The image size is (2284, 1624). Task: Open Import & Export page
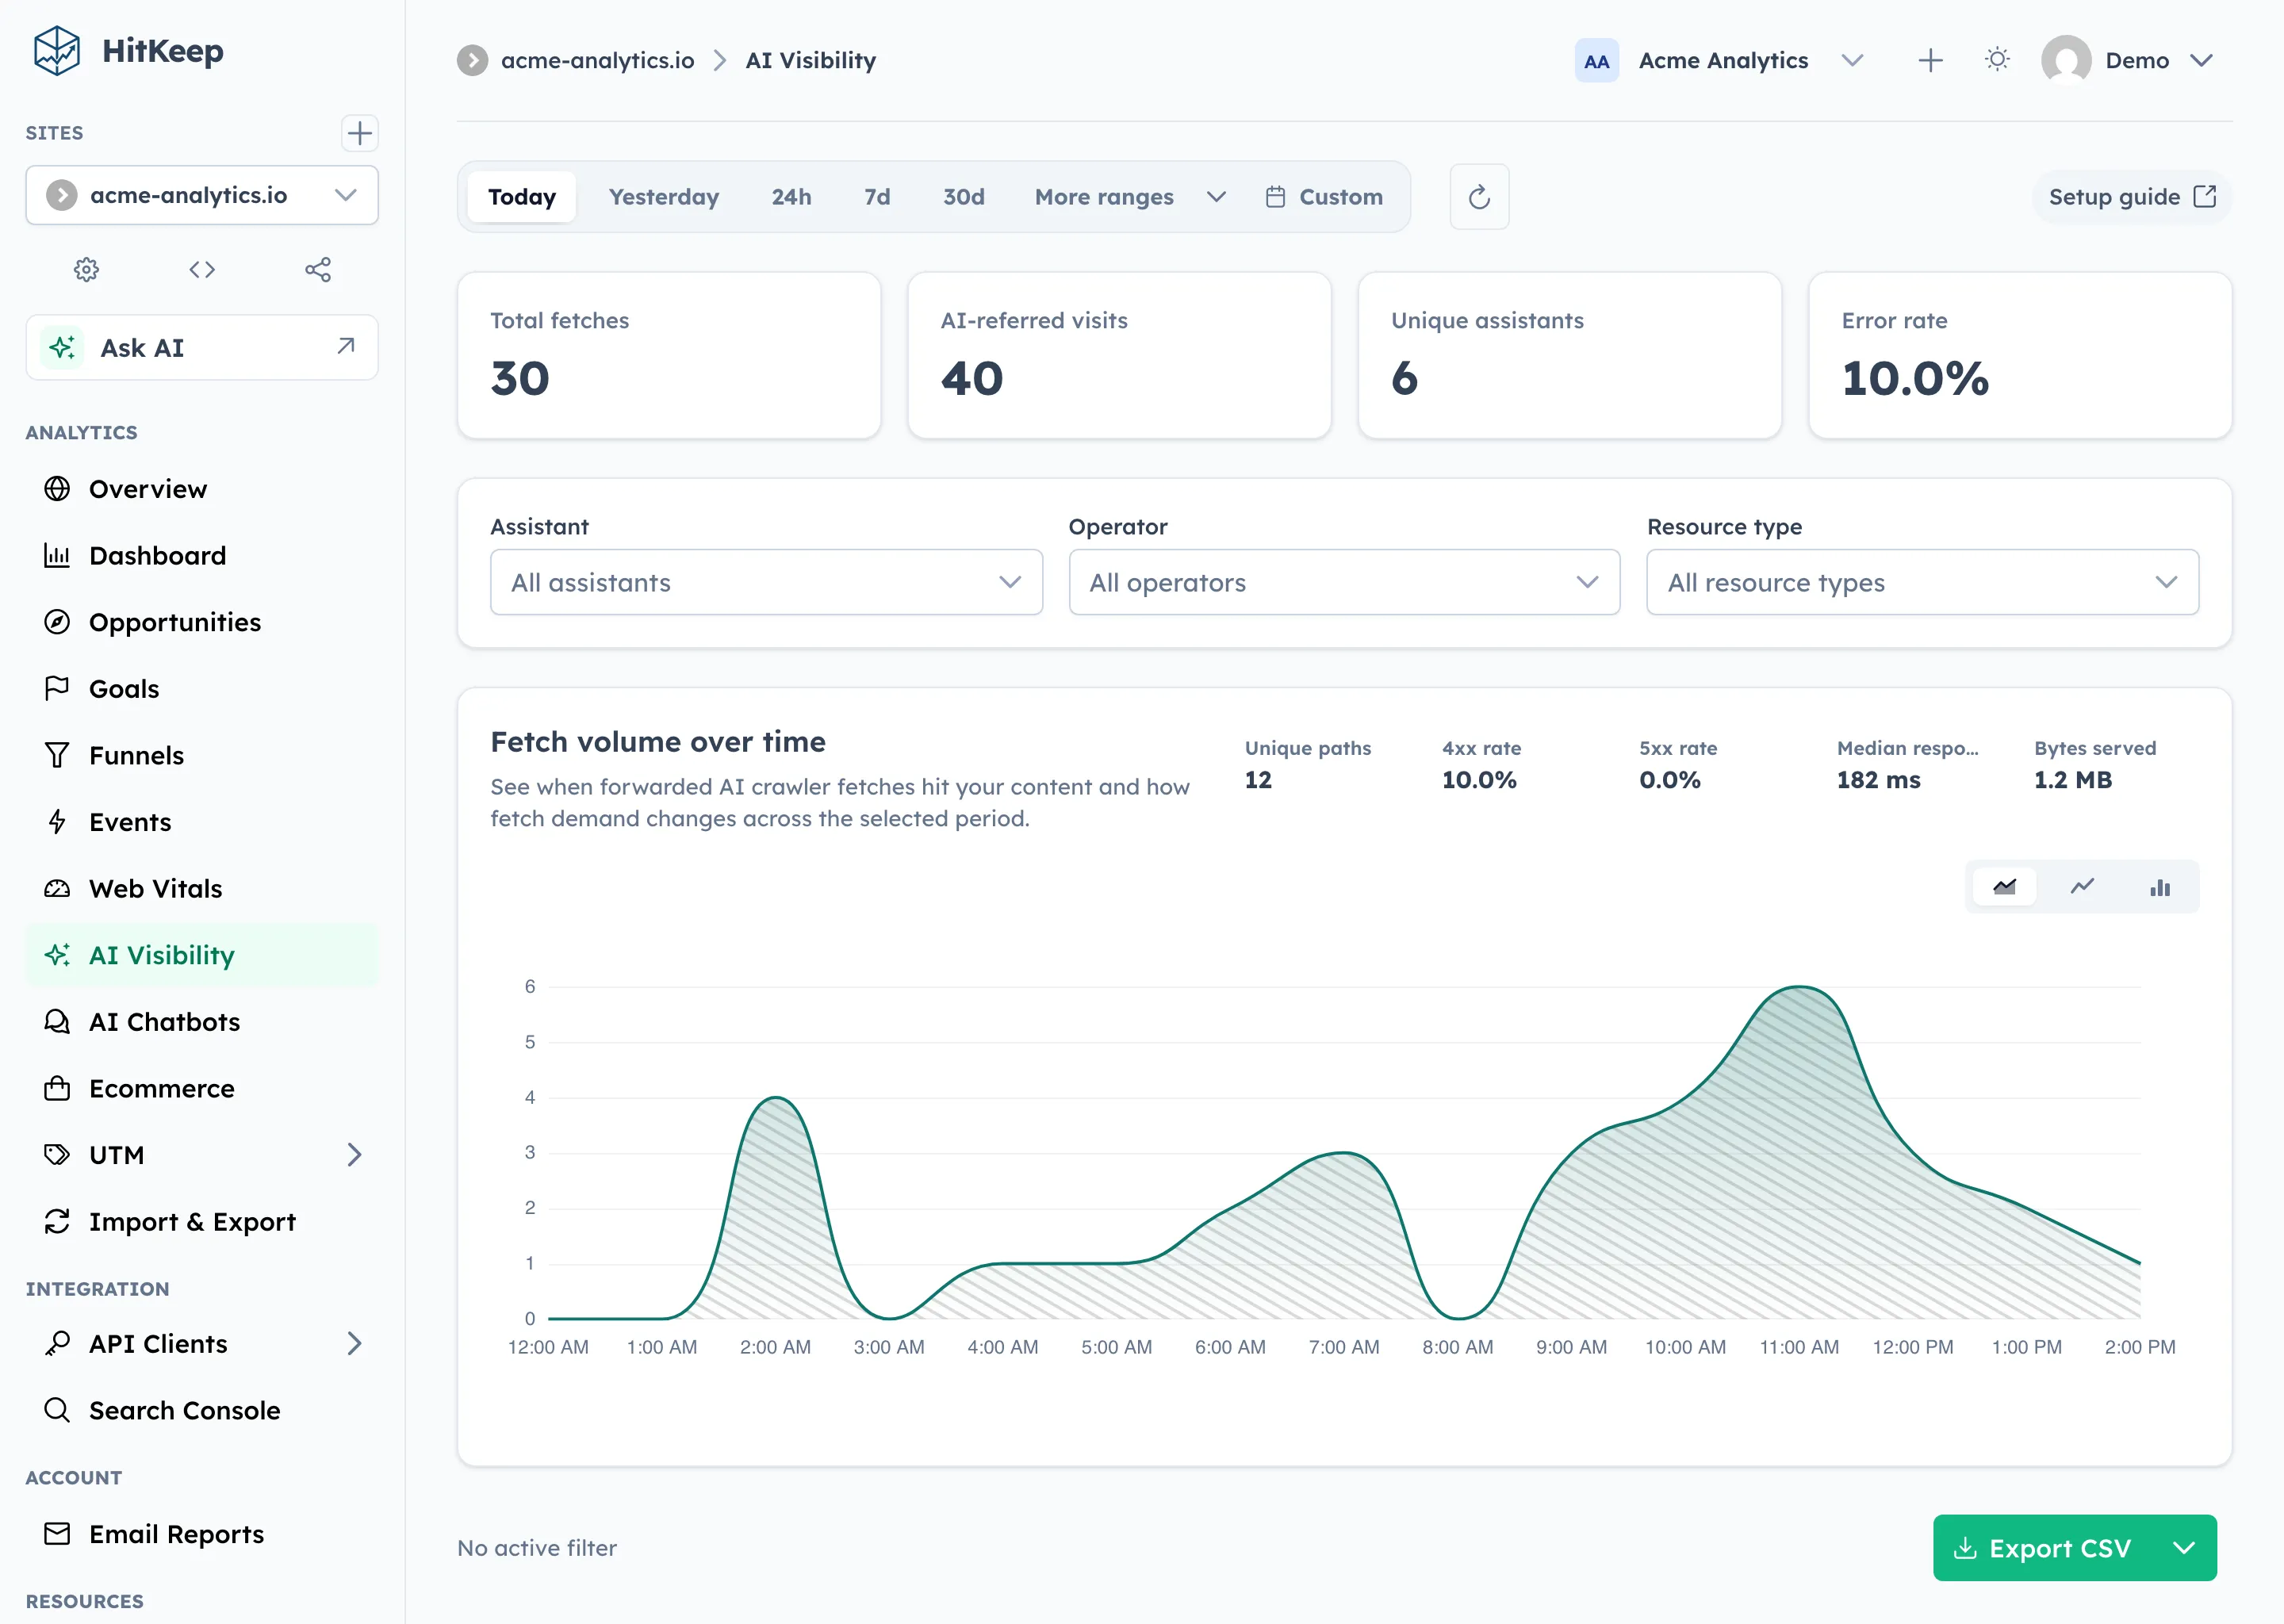coord(202,1222)
